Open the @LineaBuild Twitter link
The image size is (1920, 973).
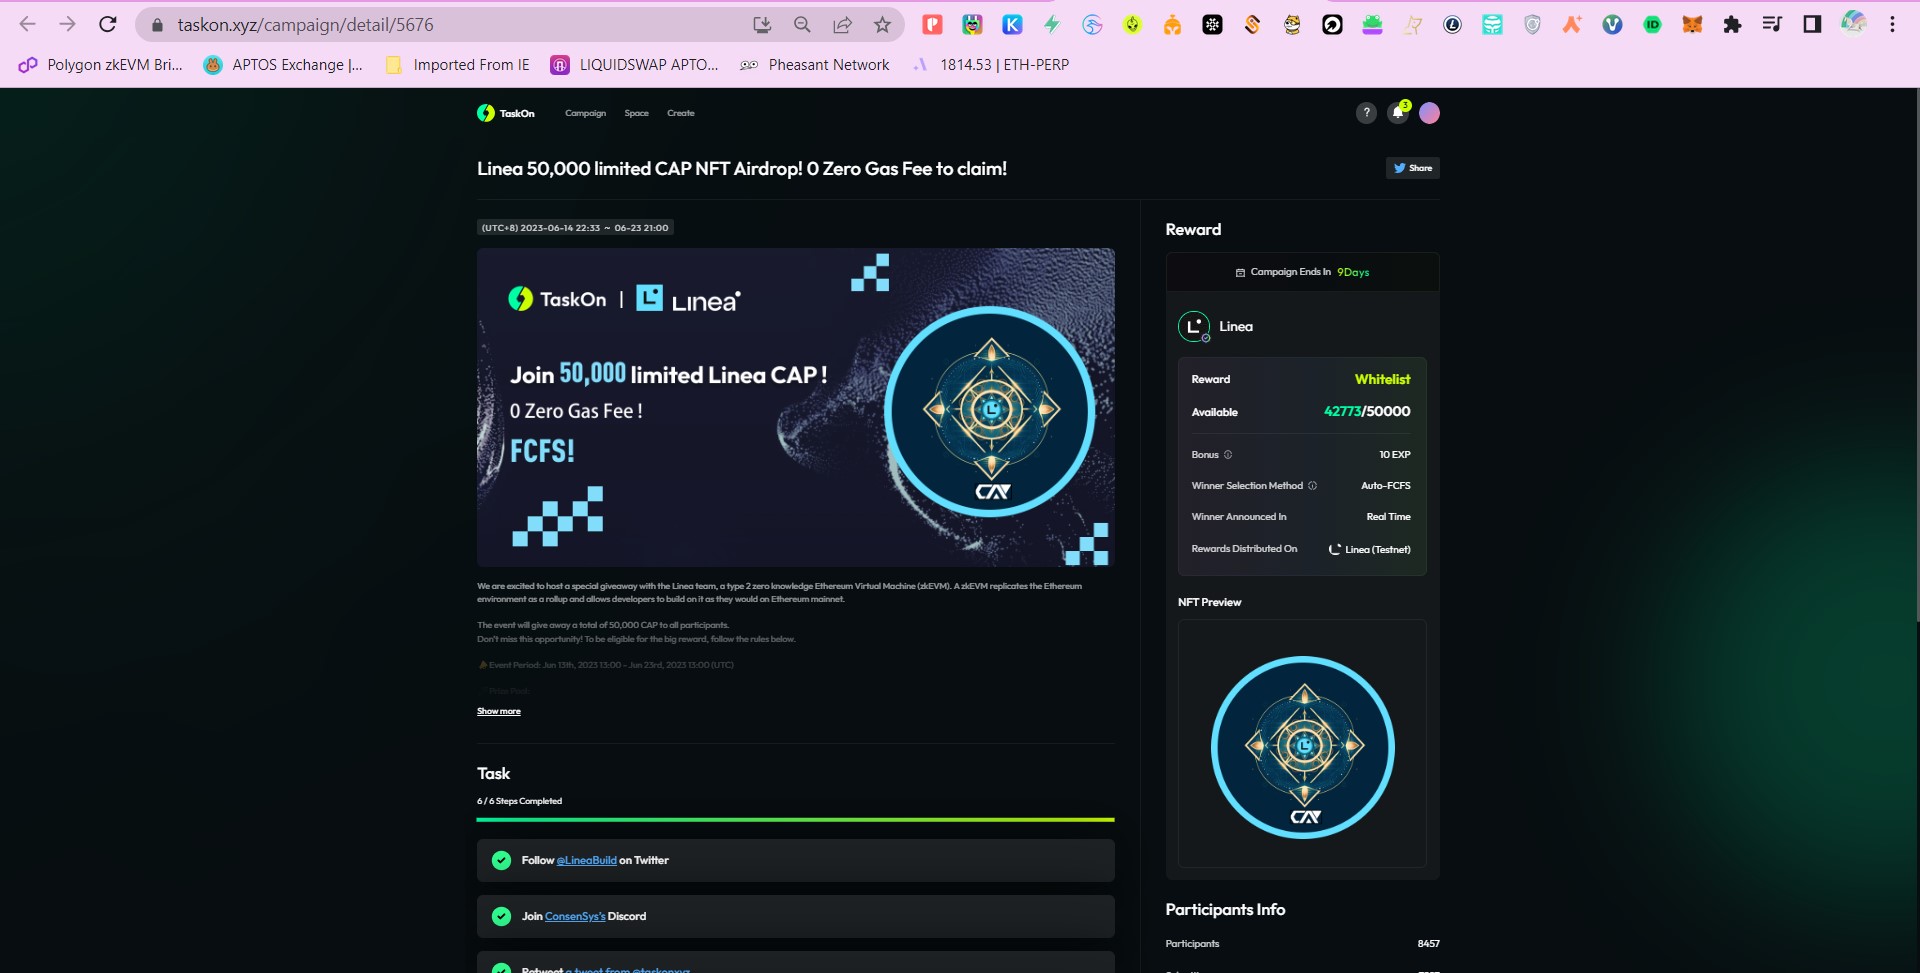(x=587, y=861)
